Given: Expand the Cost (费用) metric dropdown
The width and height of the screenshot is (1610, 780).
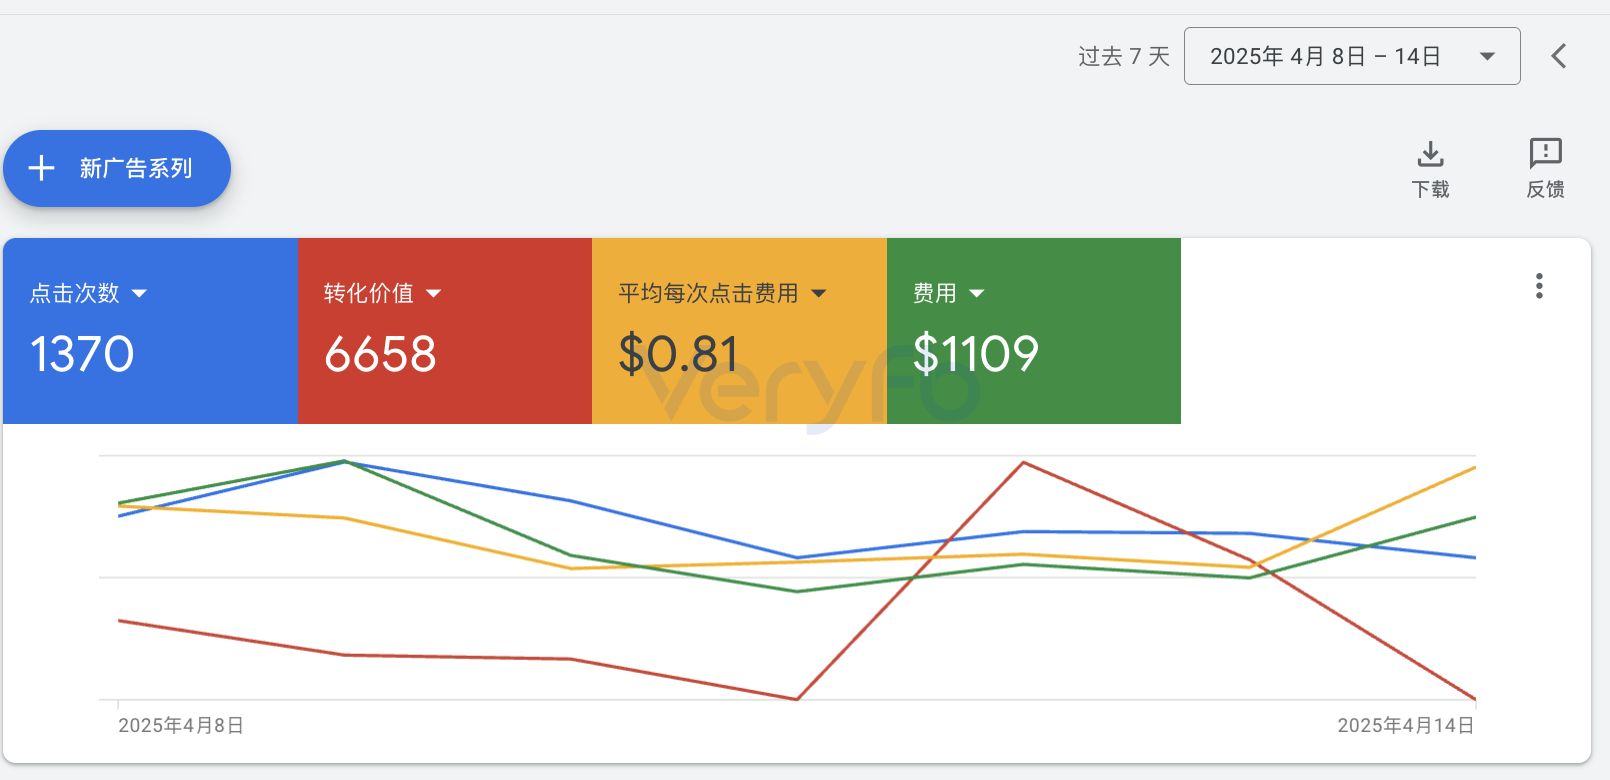Looking at the screenshot, I should point(977,293).
